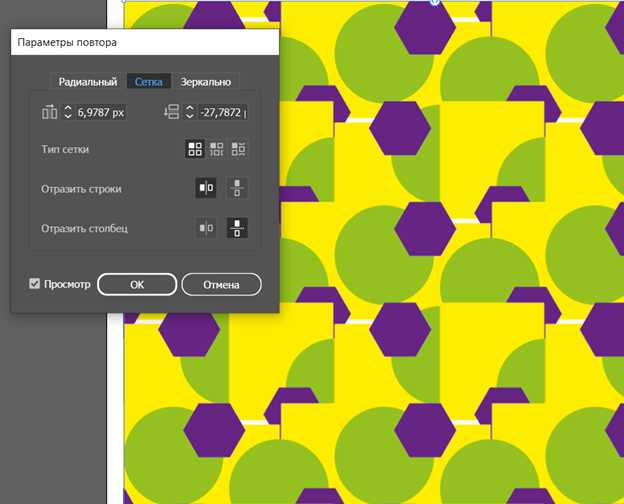Screen dimensions: 624x504
Task: Click the horizontal spacing icon
Action: coord(50,112)
